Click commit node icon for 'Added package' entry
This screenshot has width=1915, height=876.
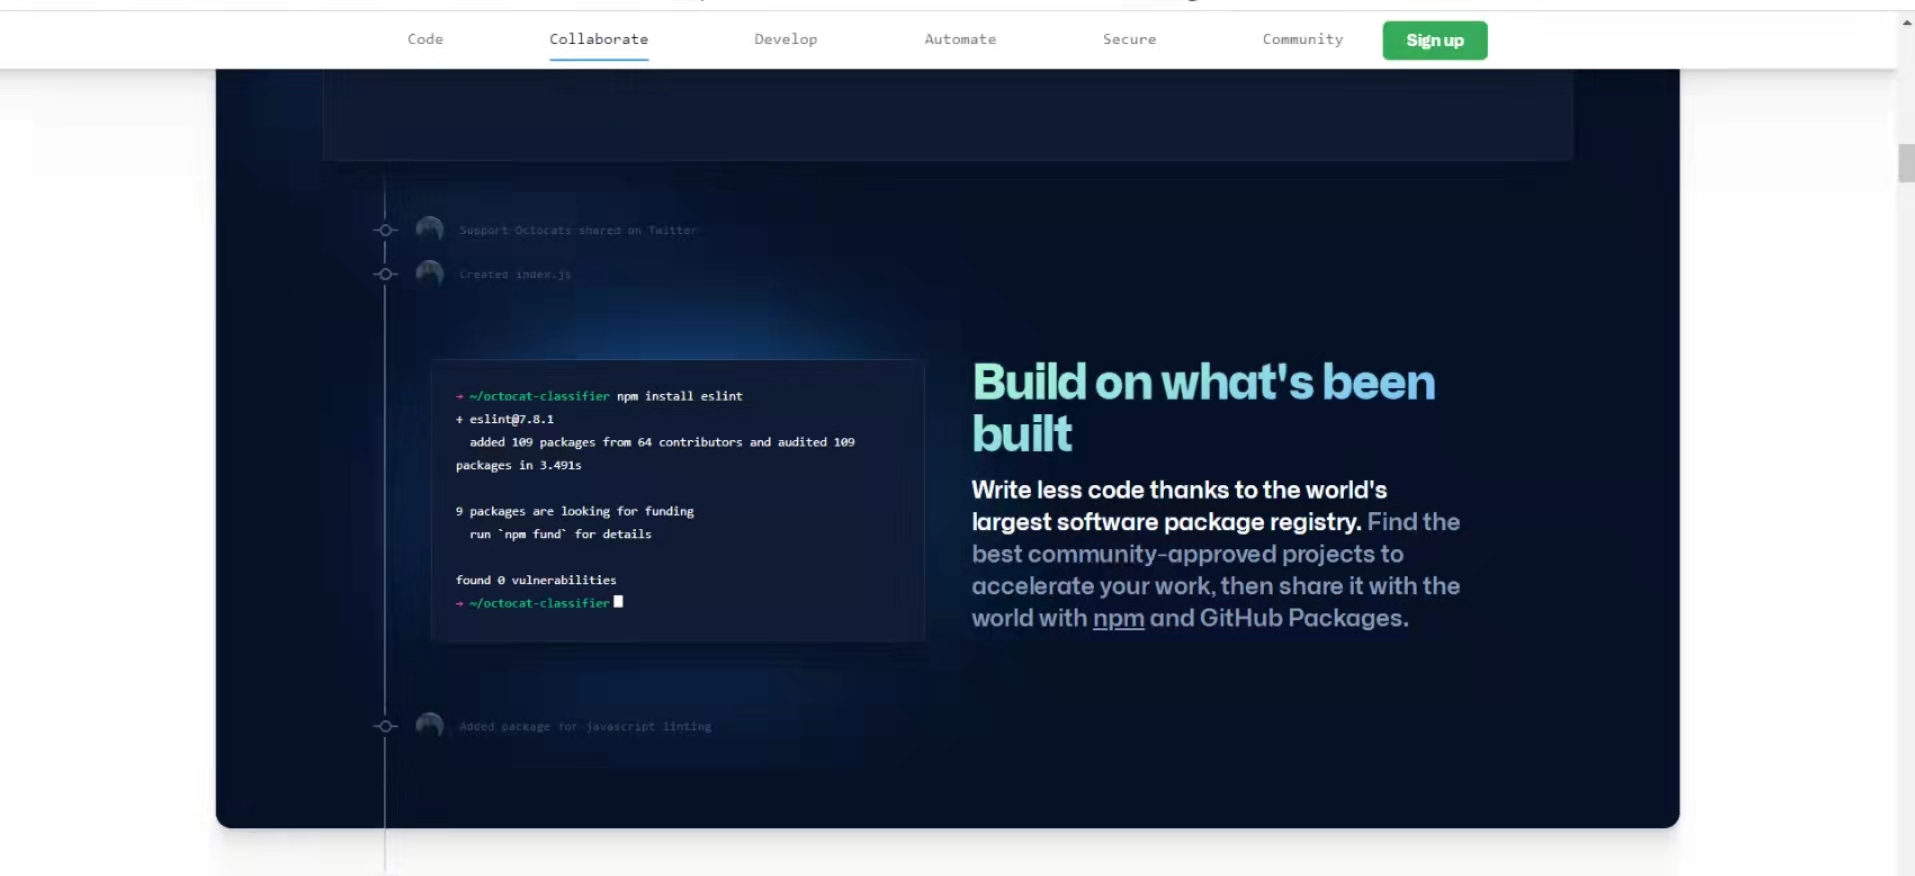tap(385, 726)
